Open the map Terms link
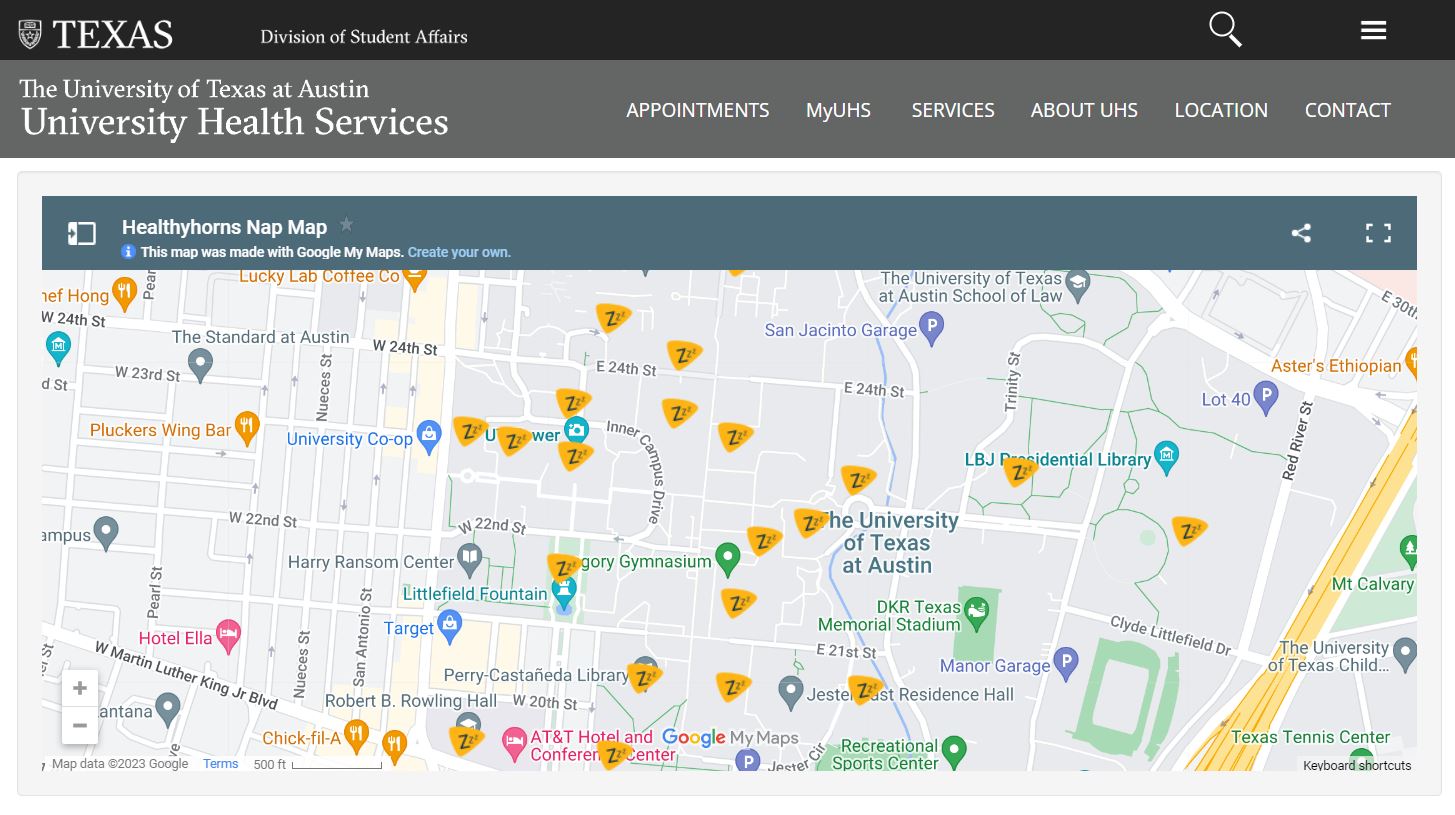 [x=221, y=764]
